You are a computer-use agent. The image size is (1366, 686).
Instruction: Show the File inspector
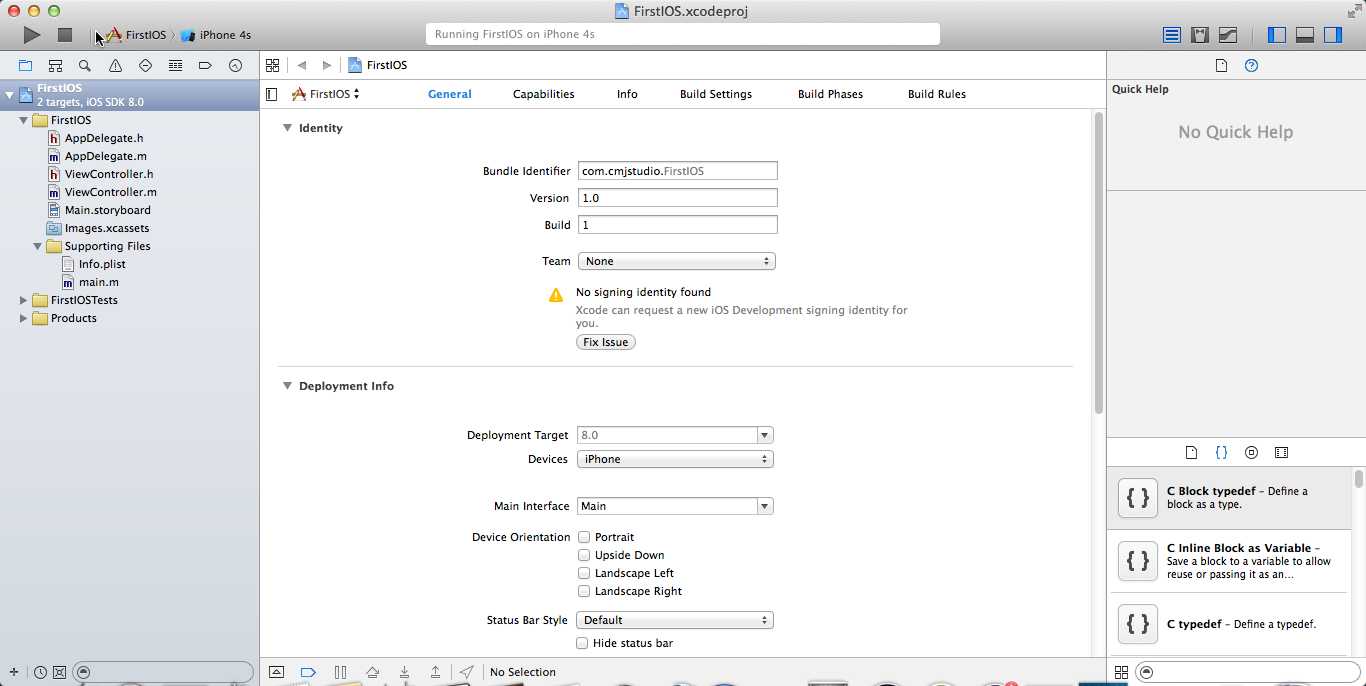(1221, 65)
